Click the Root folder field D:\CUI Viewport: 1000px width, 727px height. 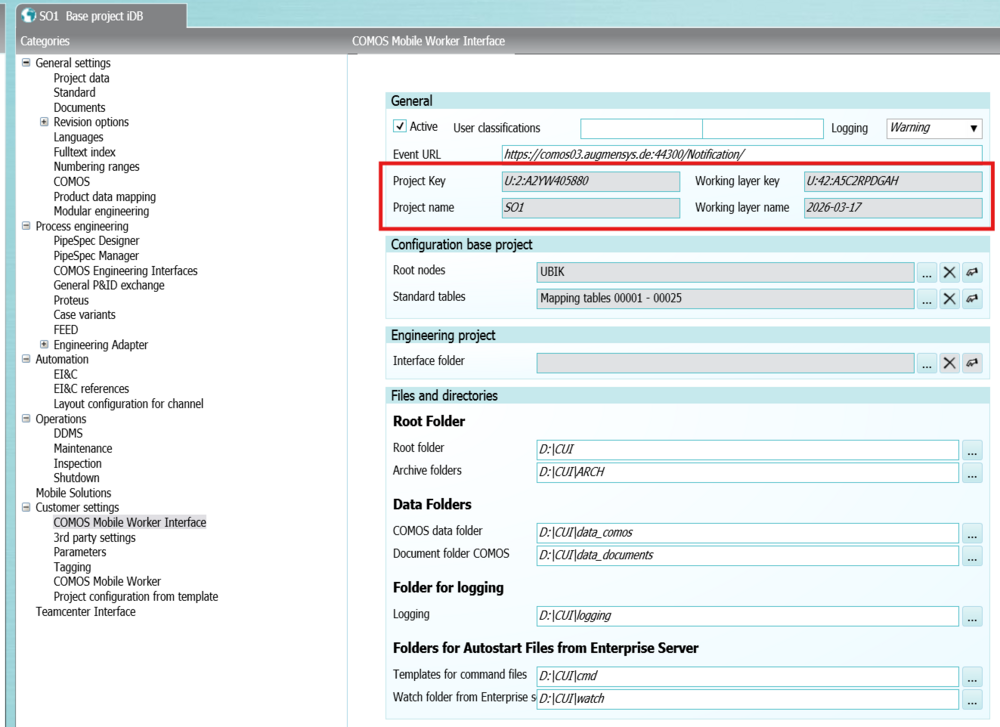pos(747,450)
